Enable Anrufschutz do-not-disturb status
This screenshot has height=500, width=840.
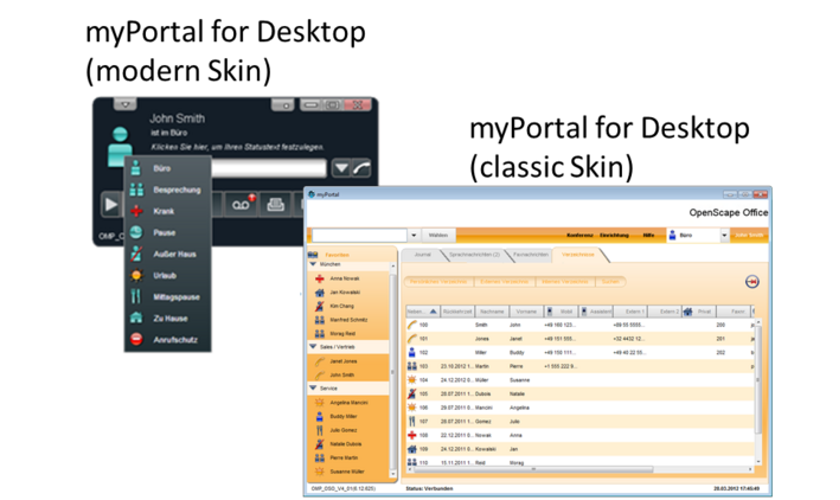pos(168,340)
